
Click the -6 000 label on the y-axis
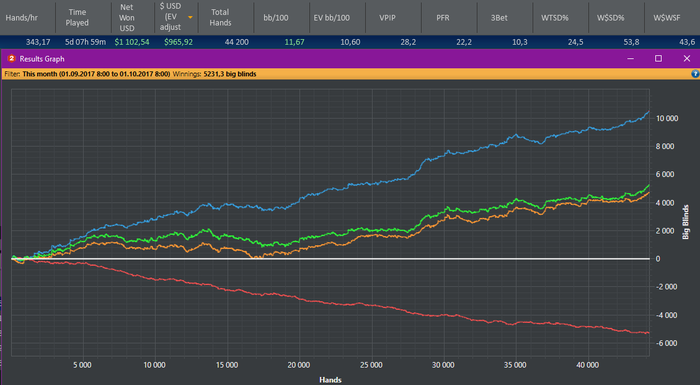[667, 343]
